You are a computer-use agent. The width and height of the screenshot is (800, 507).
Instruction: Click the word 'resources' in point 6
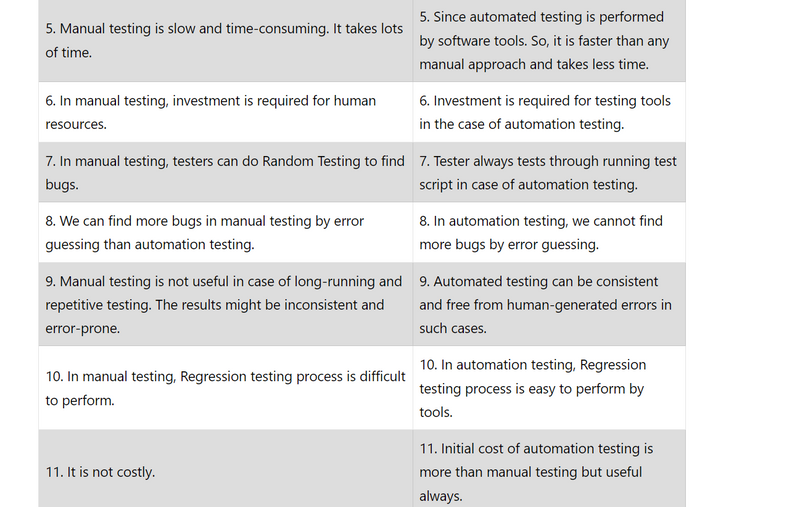(x=76, y=125)
